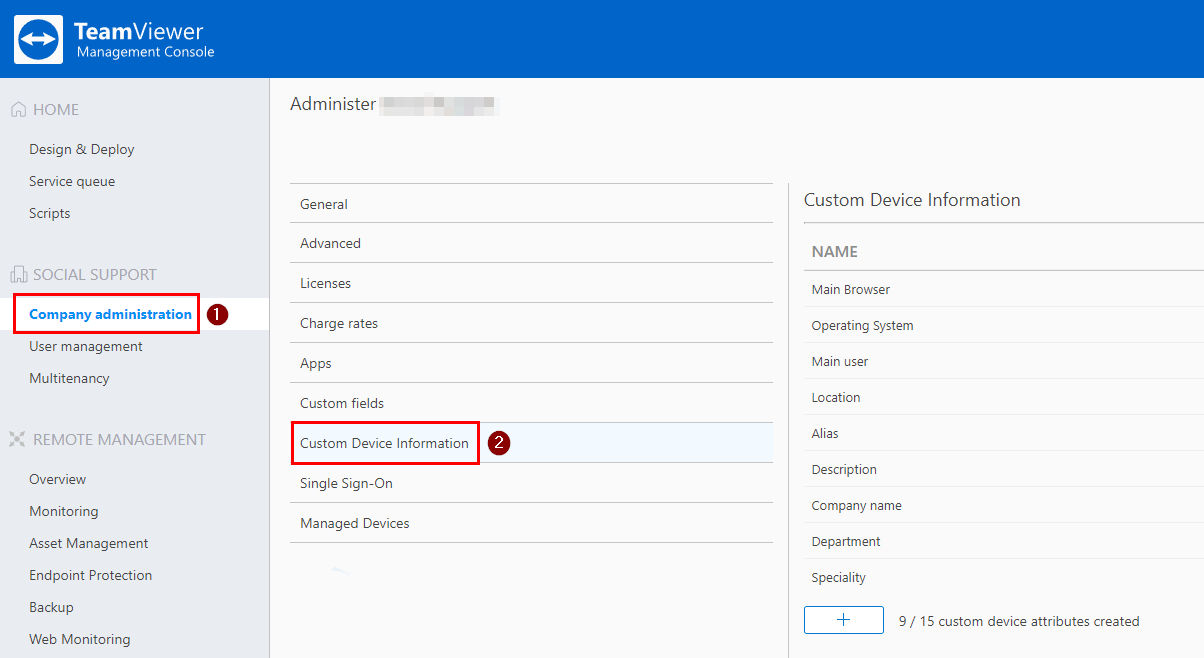
Task: Select Company administration
Action: [x=110, y=314]
